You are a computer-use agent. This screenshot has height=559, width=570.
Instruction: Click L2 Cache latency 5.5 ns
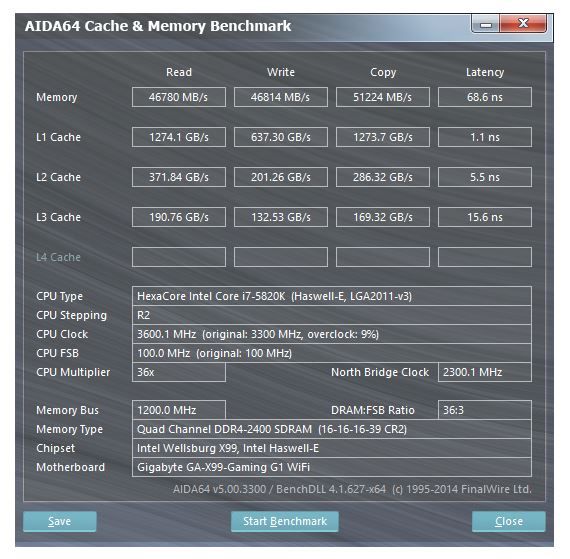click(x=485, y=177)
